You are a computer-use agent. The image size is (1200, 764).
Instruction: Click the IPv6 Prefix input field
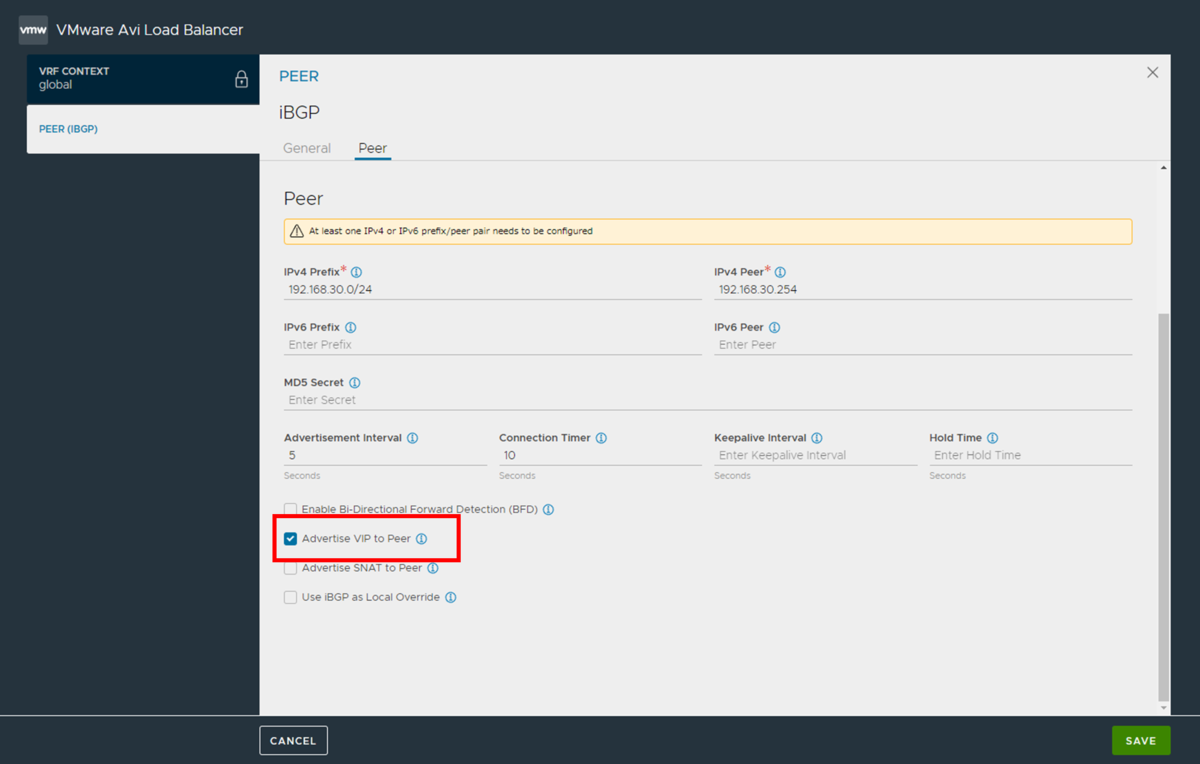(x=493, y=345)
